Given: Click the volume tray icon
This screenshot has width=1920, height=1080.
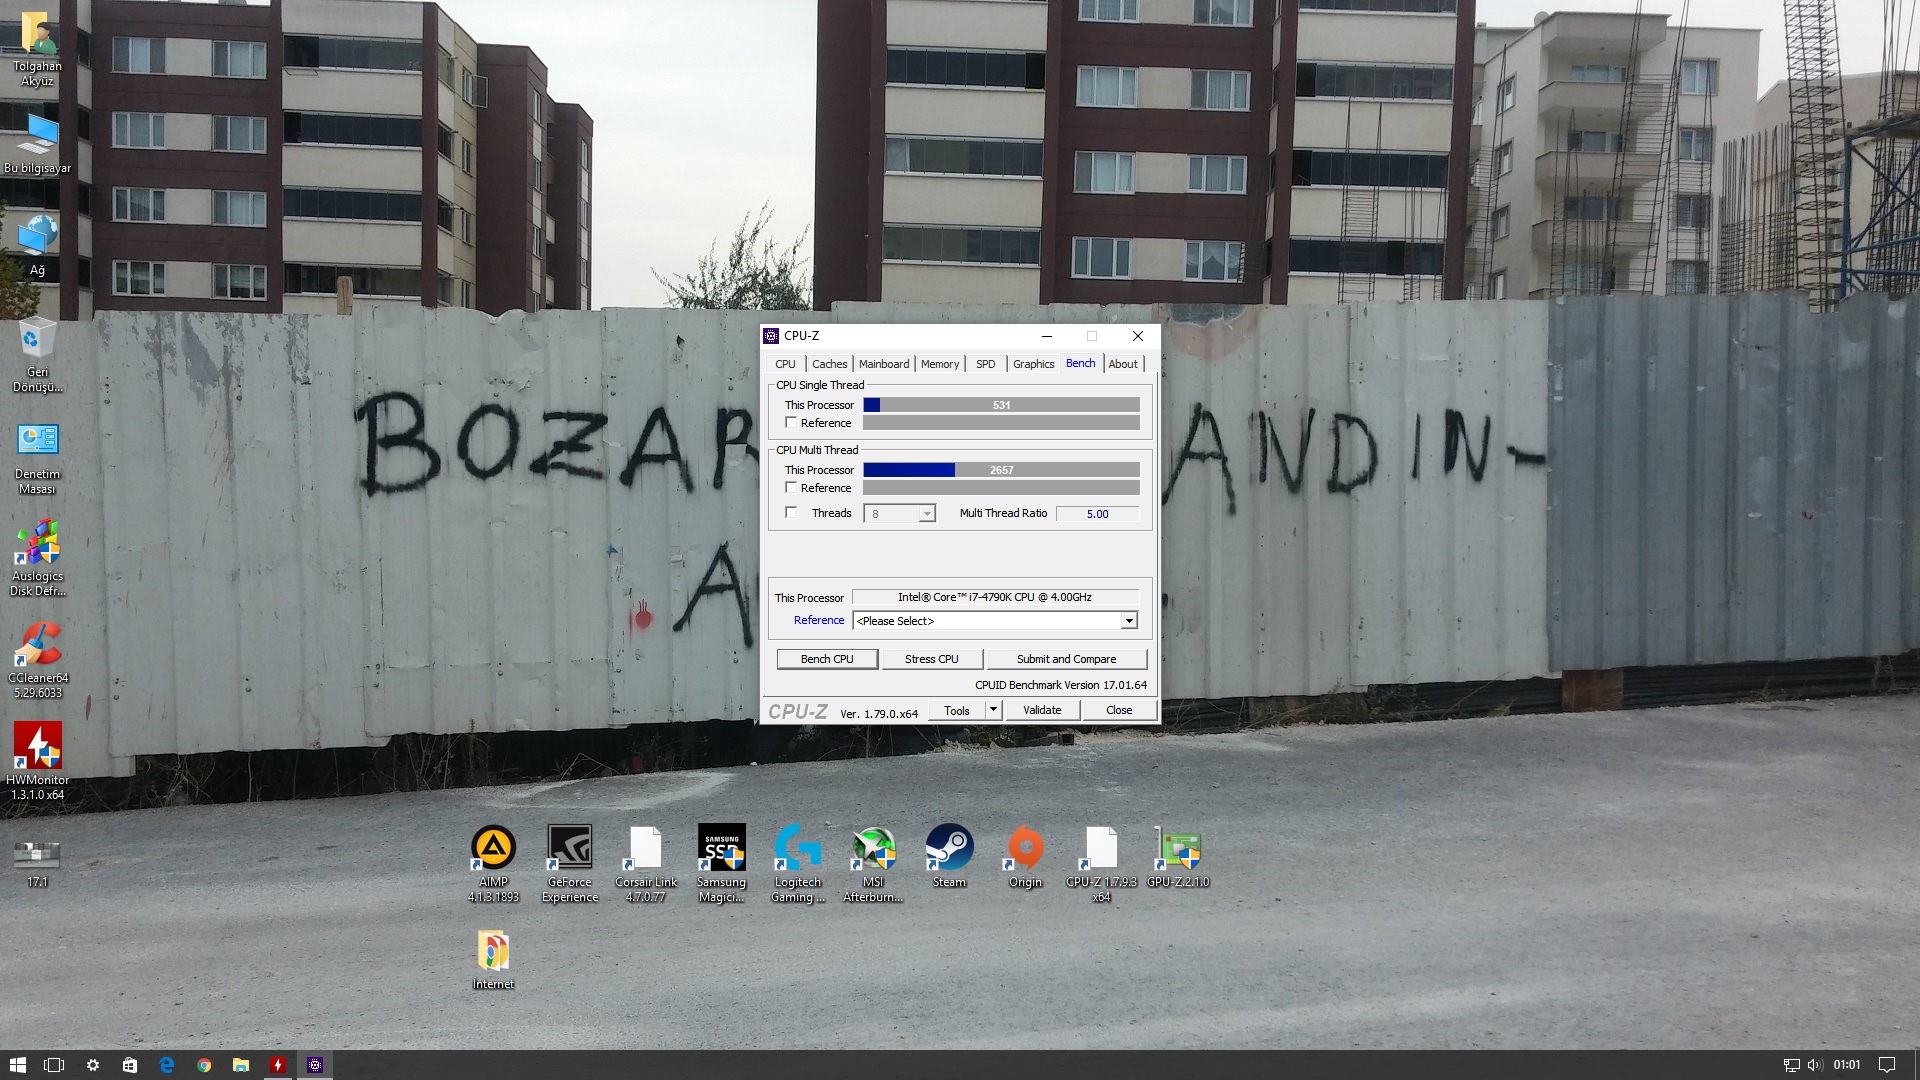Looking at the screenshot, I should (x=1815, y=1065).
